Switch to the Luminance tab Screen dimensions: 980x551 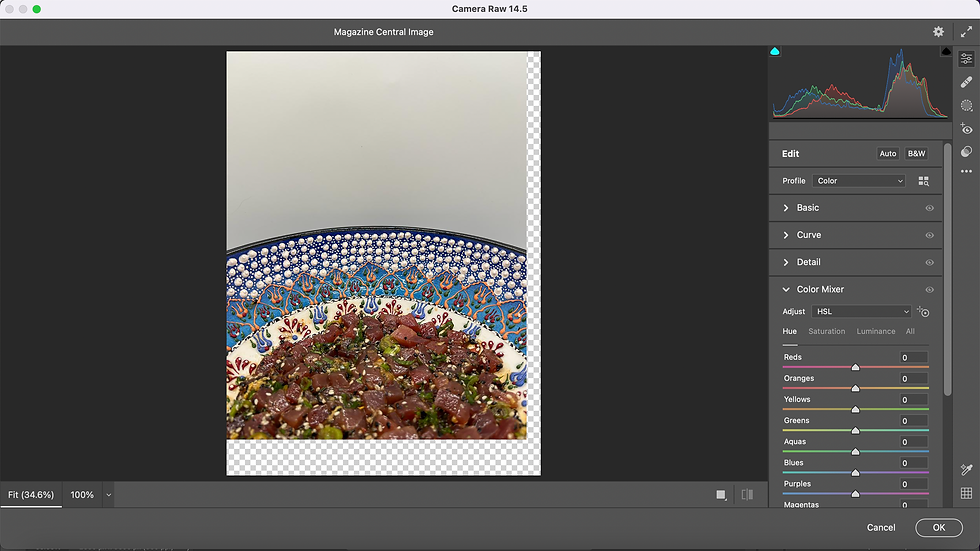(876, 331)
